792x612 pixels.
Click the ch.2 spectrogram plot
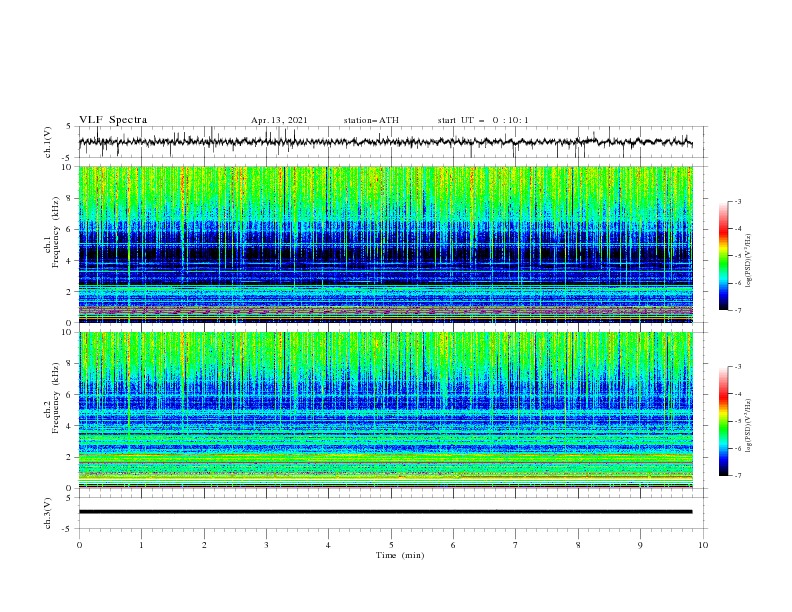(x=385, y=410)
